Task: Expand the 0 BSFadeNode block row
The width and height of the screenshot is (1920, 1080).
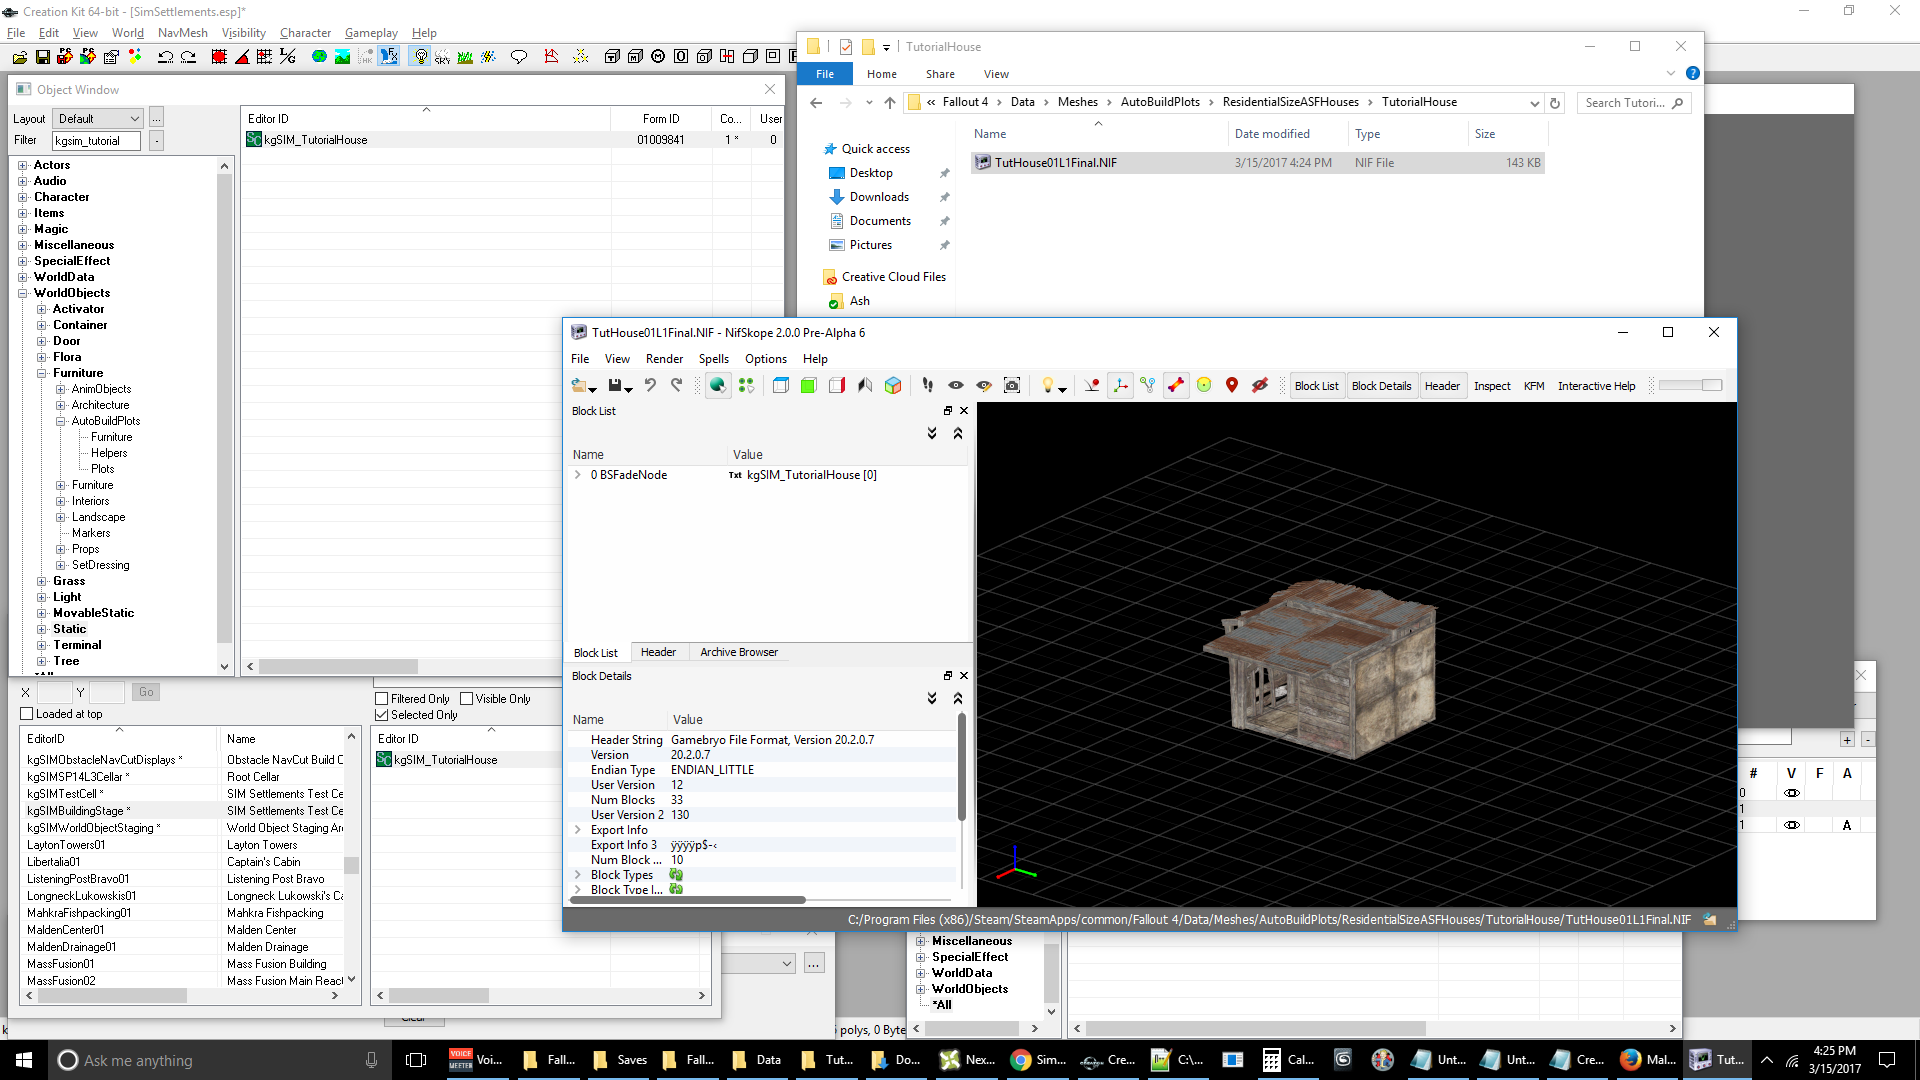Action: tap(578, 475)
